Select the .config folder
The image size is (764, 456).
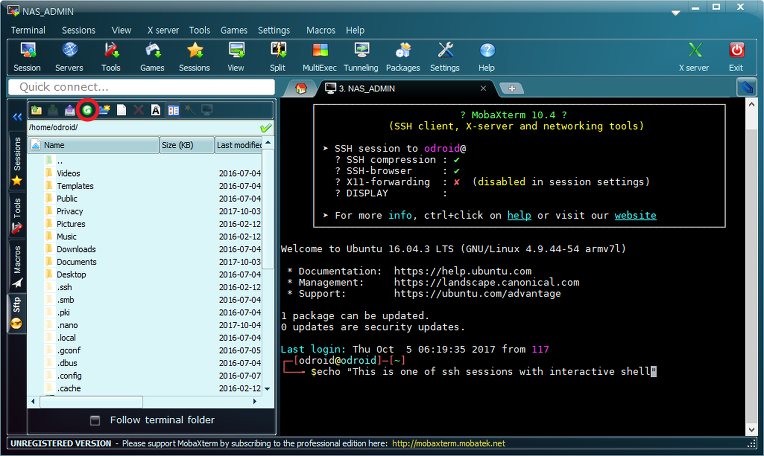[x=69, y=376]
